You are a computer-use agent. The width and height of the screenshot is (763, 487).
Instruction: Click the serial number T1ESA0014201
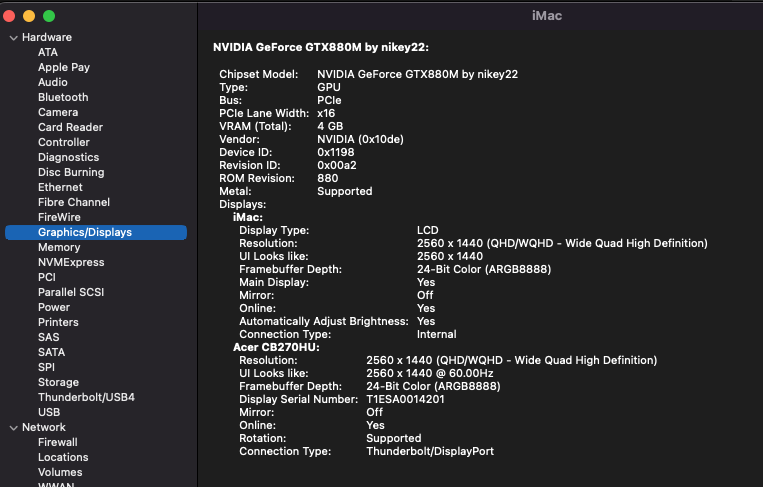pyautogui.click(x=405, y=399)
